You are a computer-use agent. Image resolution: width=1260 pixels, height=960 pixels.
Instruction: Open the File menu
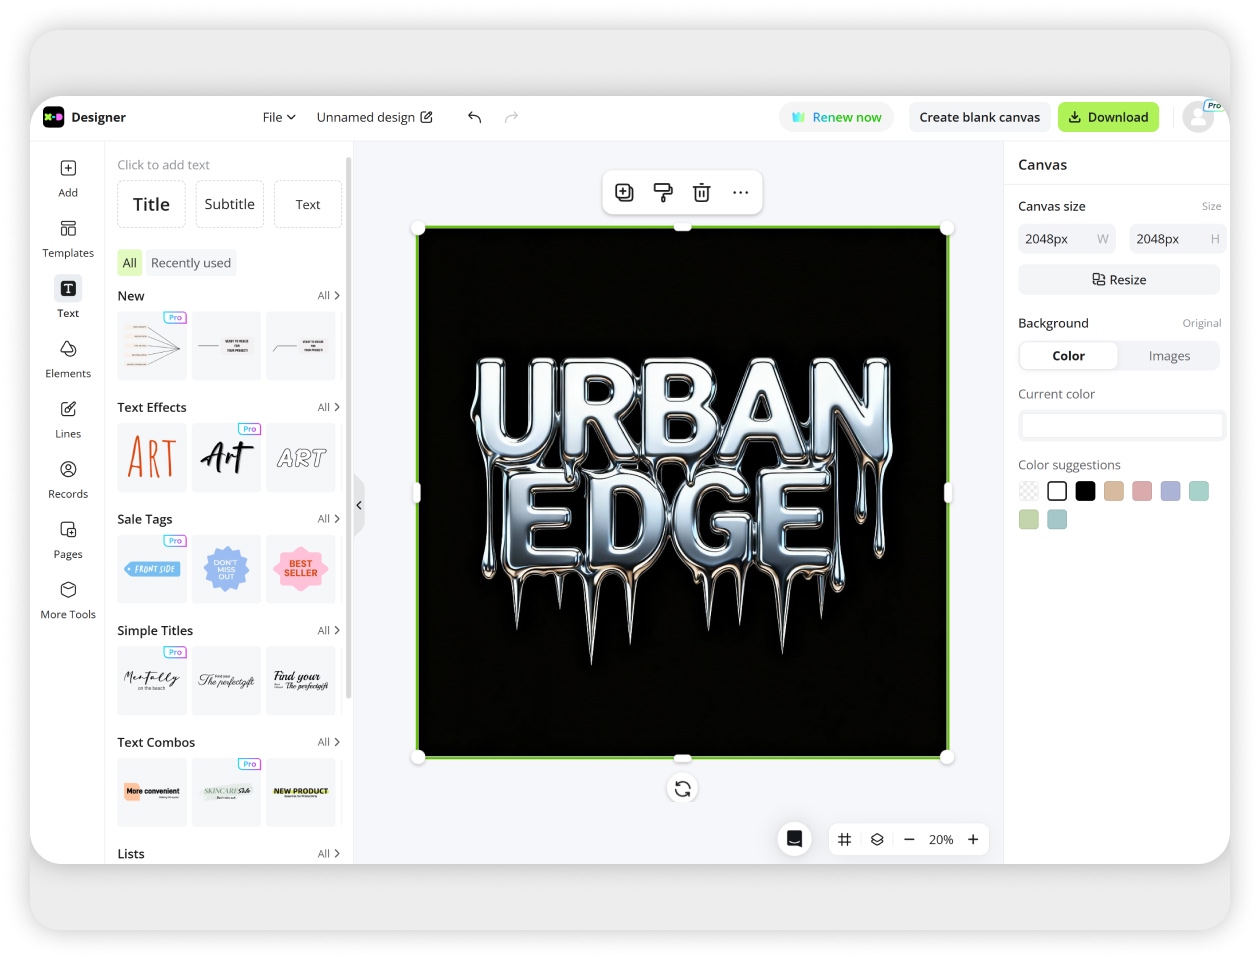pyautogui.click(x=278, y=117)
